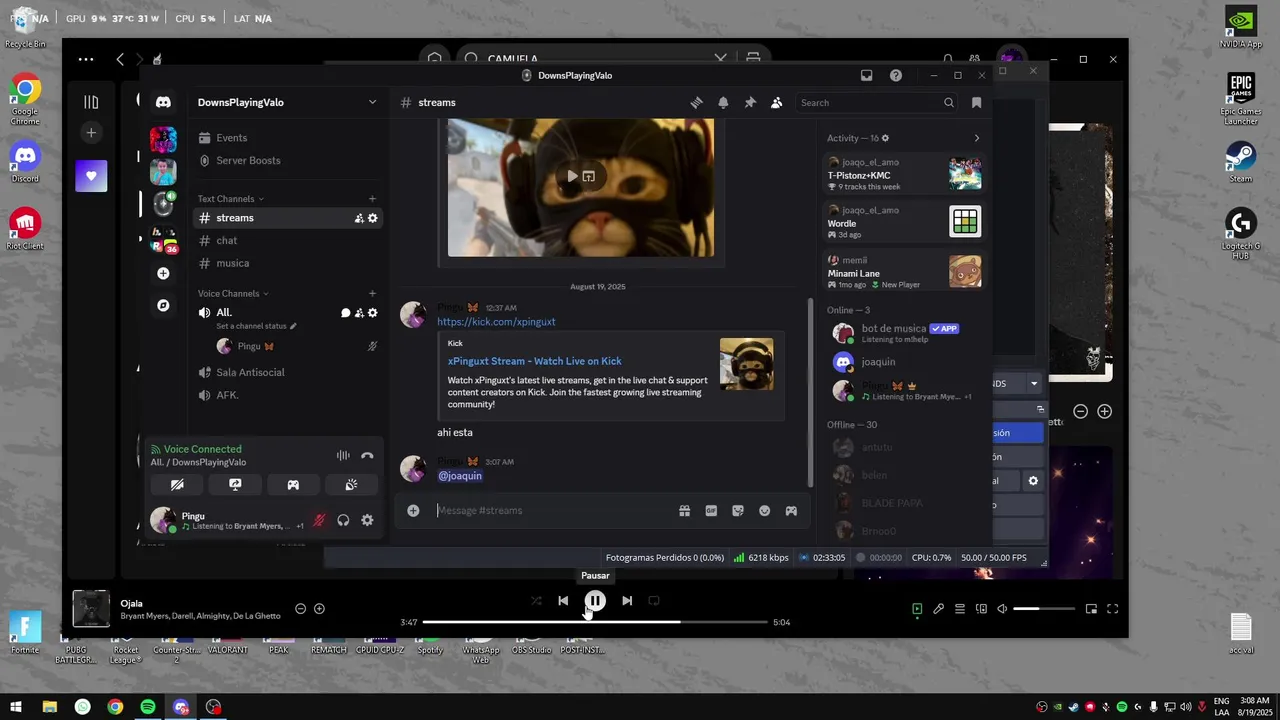
Task: Open the attachment plus button in message bar
Action: point(413,510)
